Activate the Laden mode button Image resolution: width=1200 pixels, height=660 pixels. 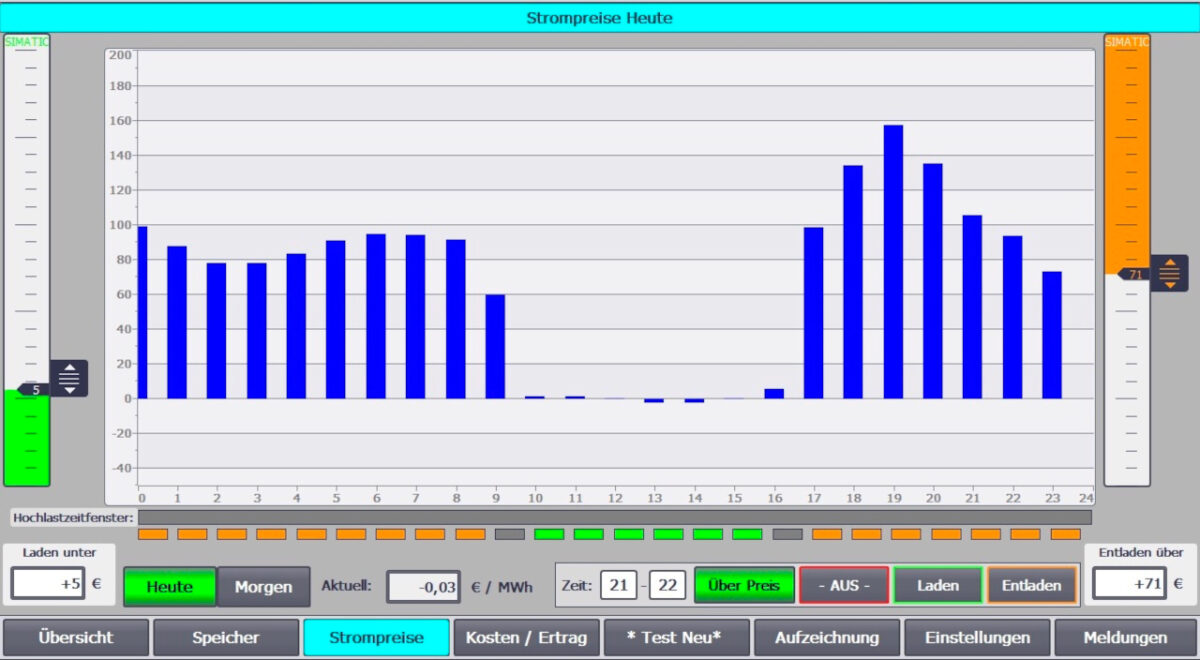coord(937,585)
